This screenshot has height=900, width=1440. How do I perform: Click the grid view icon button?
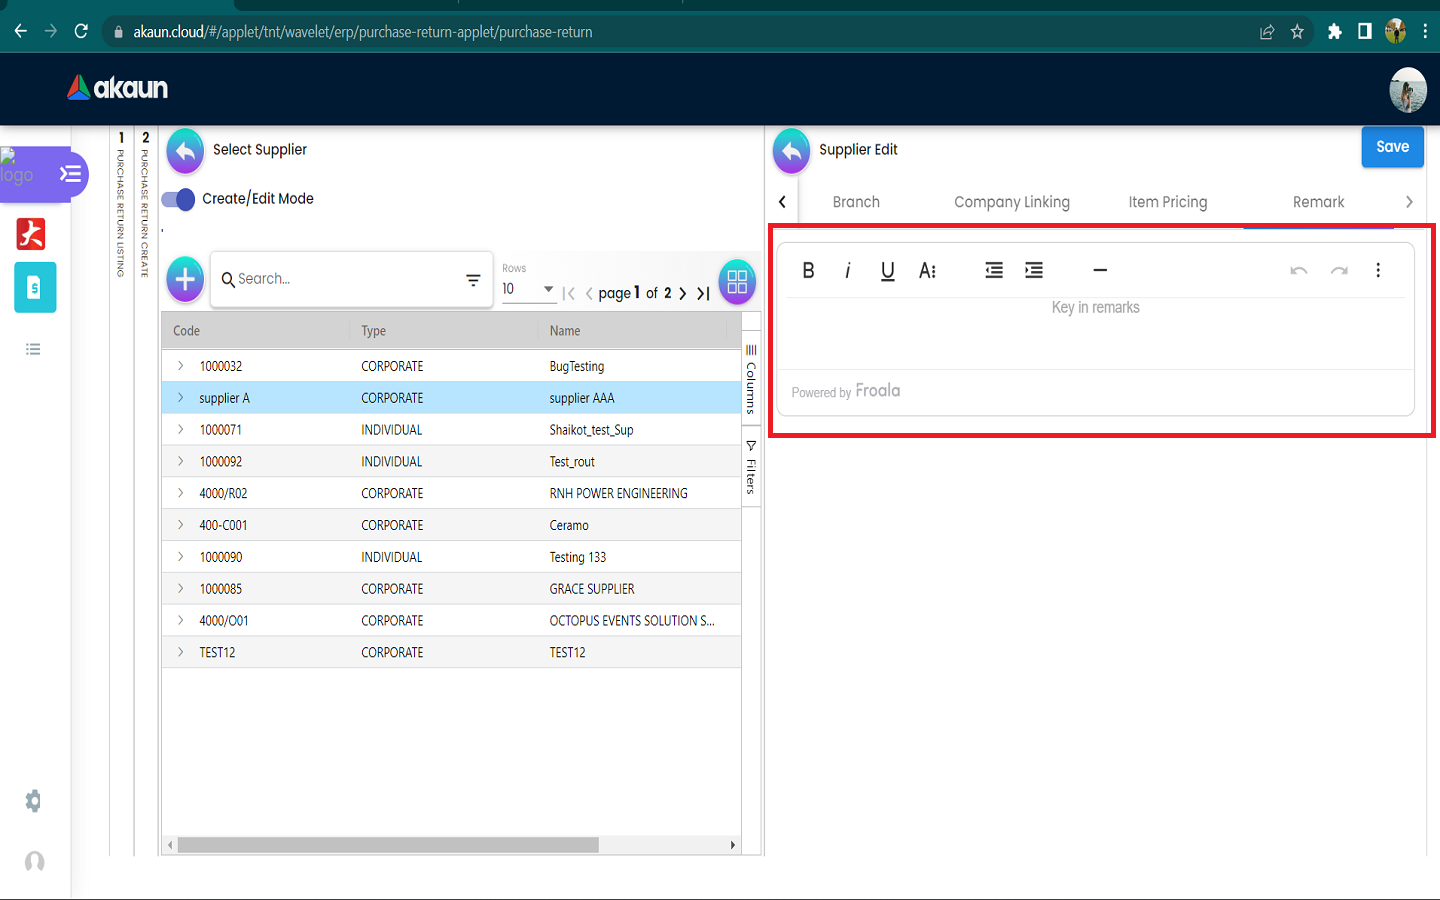point(737,281)
